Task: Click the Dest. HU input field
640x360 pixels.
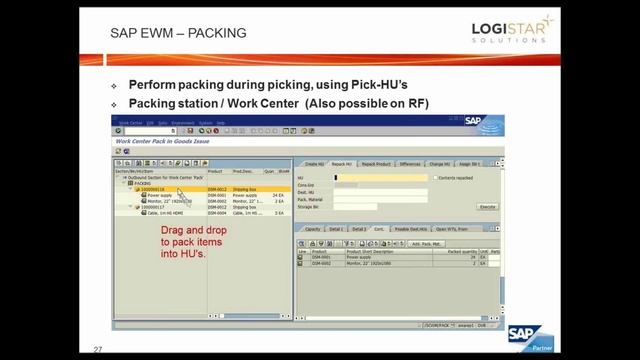Action: pyautogui.click(x=381, y=192)
